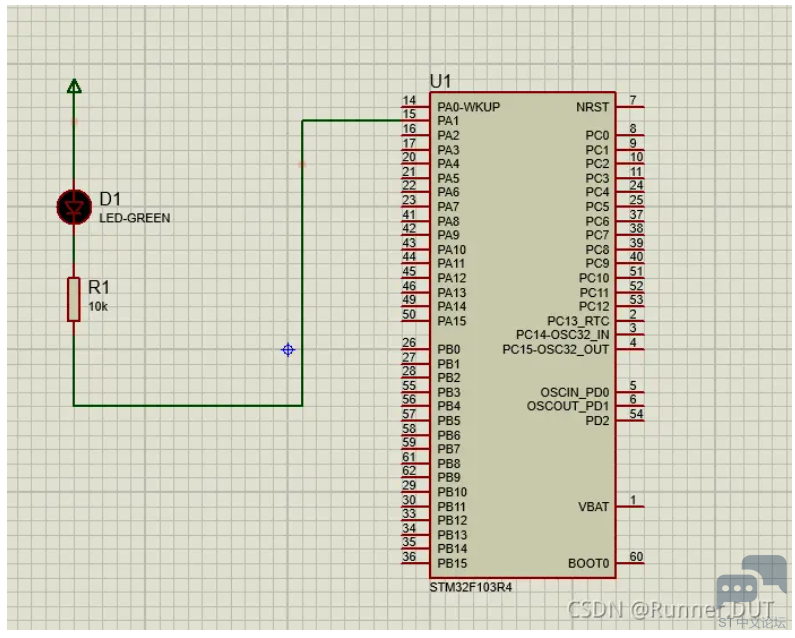Click the PC13_RTC pin label
The height and width of the screenshot is (638, 795).
578,322
